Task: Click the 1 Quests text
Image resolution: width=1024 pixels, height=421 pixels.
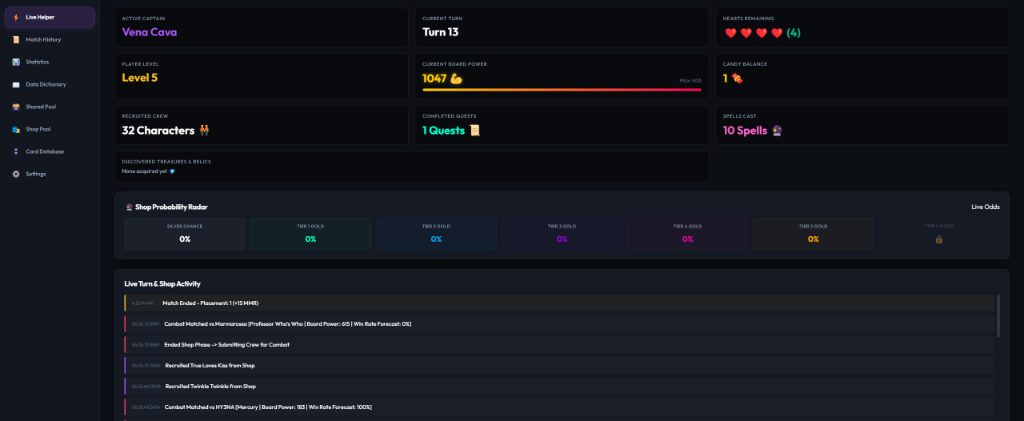Action: click(x=443, y=131)
